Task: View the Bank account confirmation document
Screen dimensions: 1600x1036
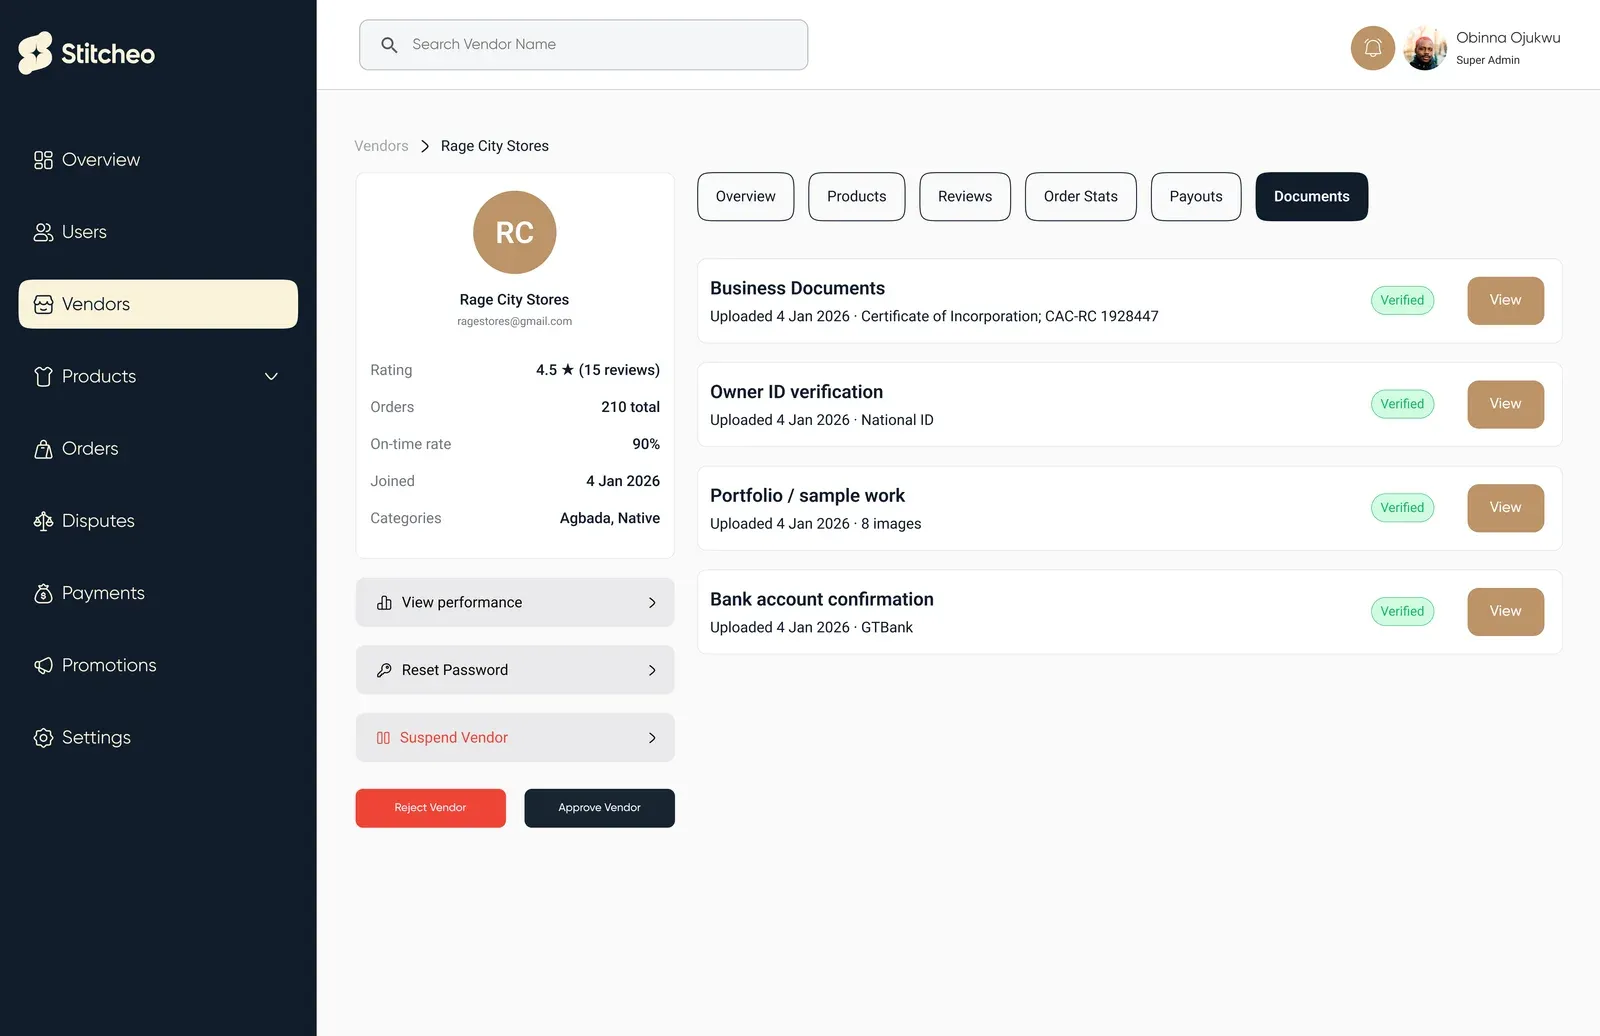Action: [1506, 612]
